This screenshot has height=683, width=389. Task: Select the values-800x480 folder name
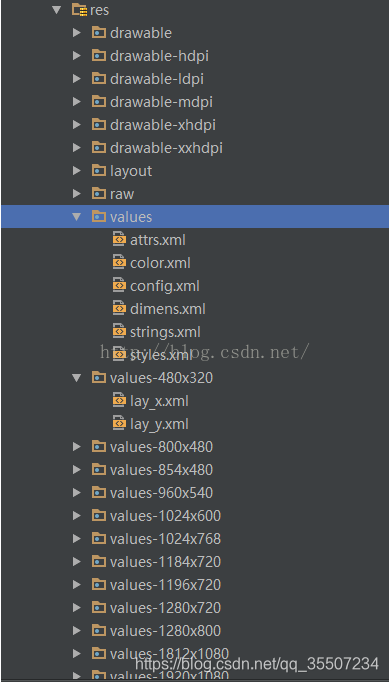tap(162, 447)
